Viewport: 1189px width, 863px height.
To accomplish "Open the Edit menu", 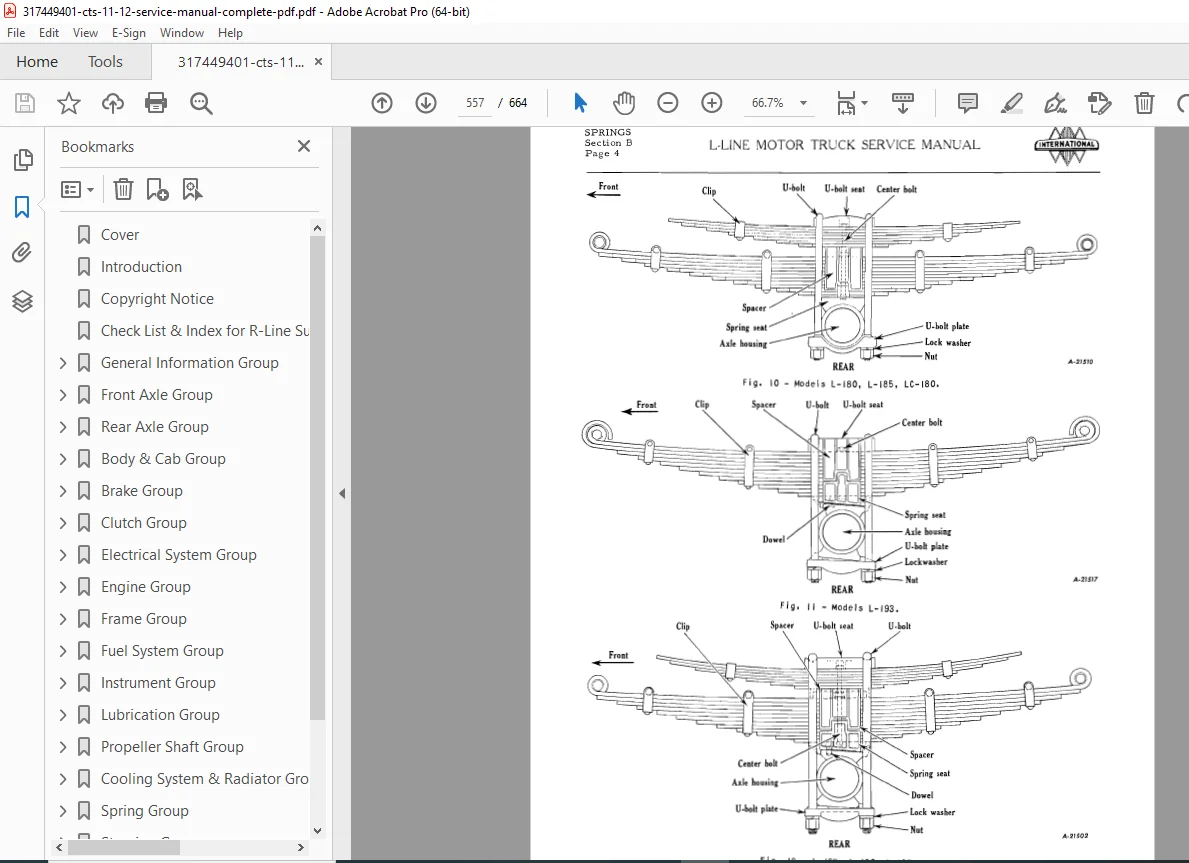I will (49, 33).
